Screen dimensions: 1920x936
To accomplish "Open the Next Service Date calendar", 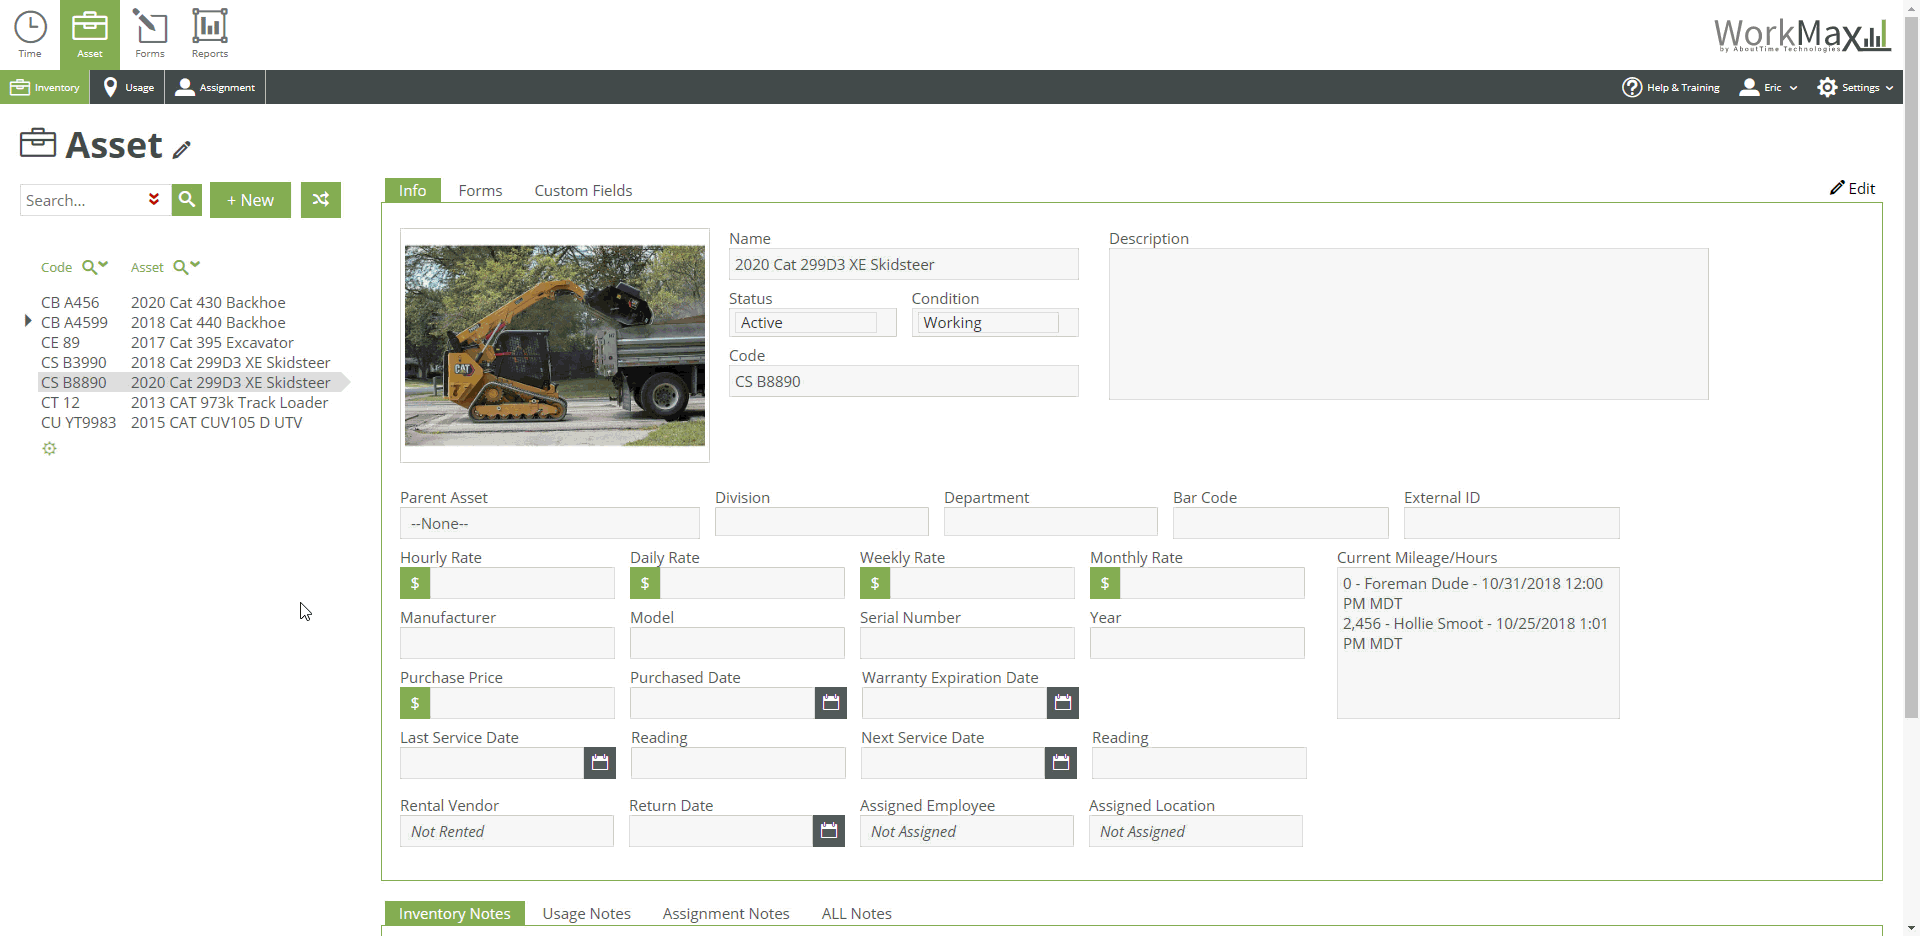I will click(1060, 763).
